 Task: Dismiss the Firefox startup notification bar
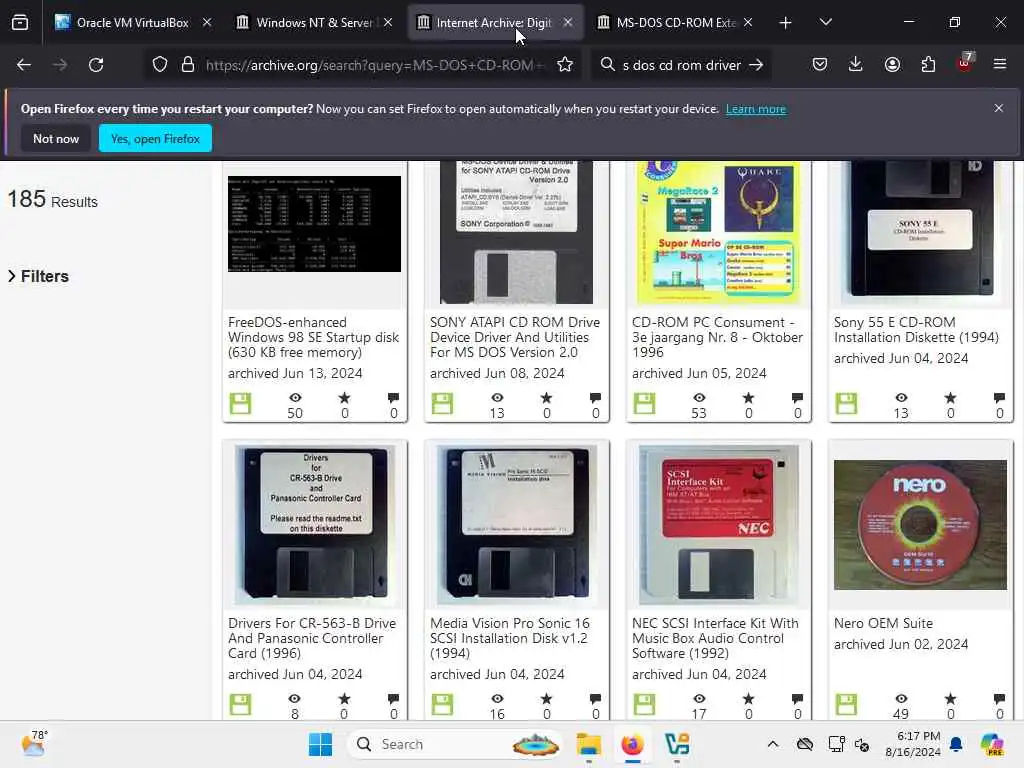[x=999, y=108]
